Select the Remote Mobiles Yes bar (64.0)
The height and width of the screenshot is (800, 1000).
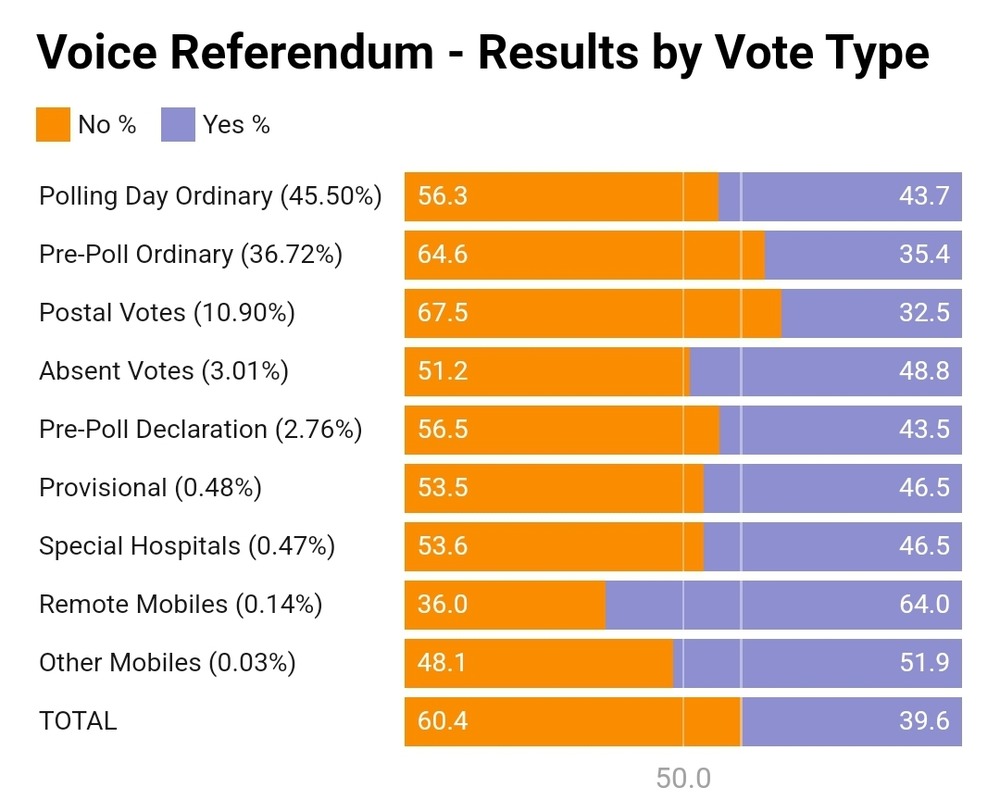pos(783,604)
